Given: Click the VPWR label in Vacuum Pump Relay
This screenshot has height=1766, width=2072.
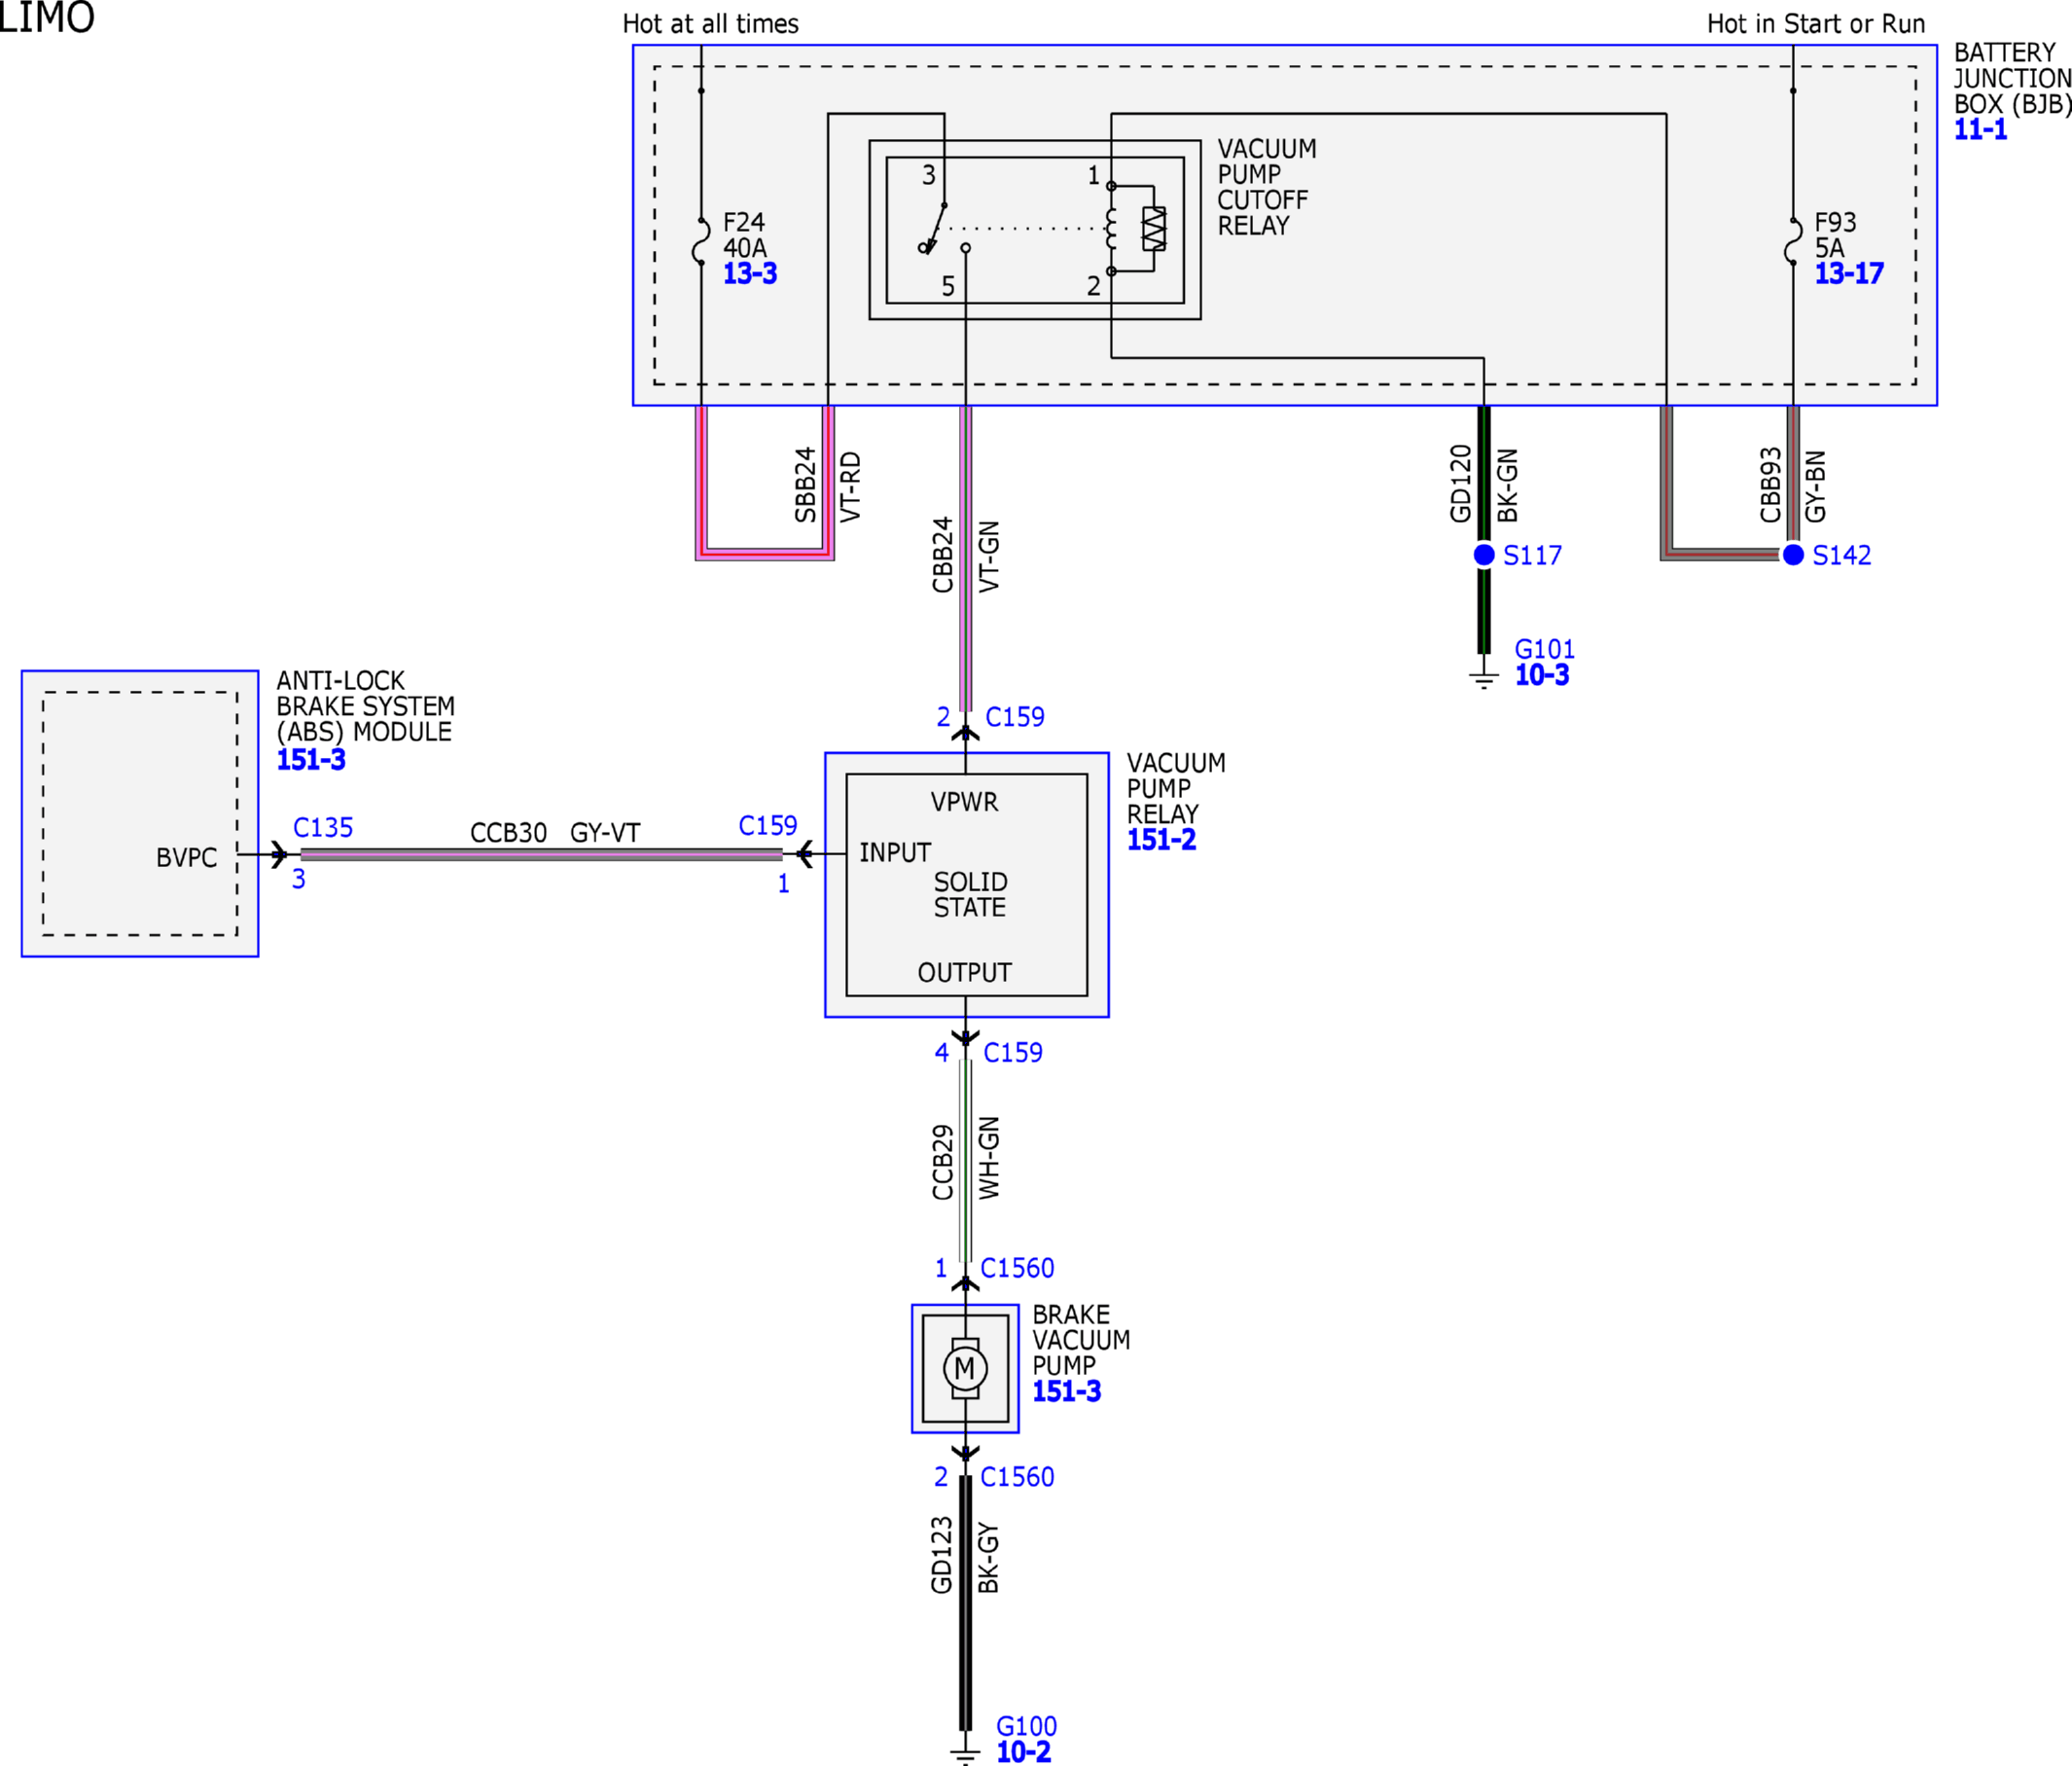Looking at the screenshot, I should 964,802.
